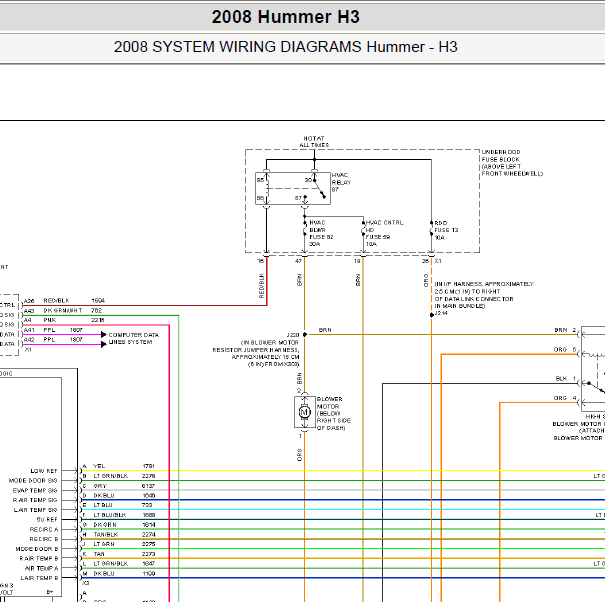Click the splice dot beside the horizontal BRN wire
605x602 pixels.
305,335
